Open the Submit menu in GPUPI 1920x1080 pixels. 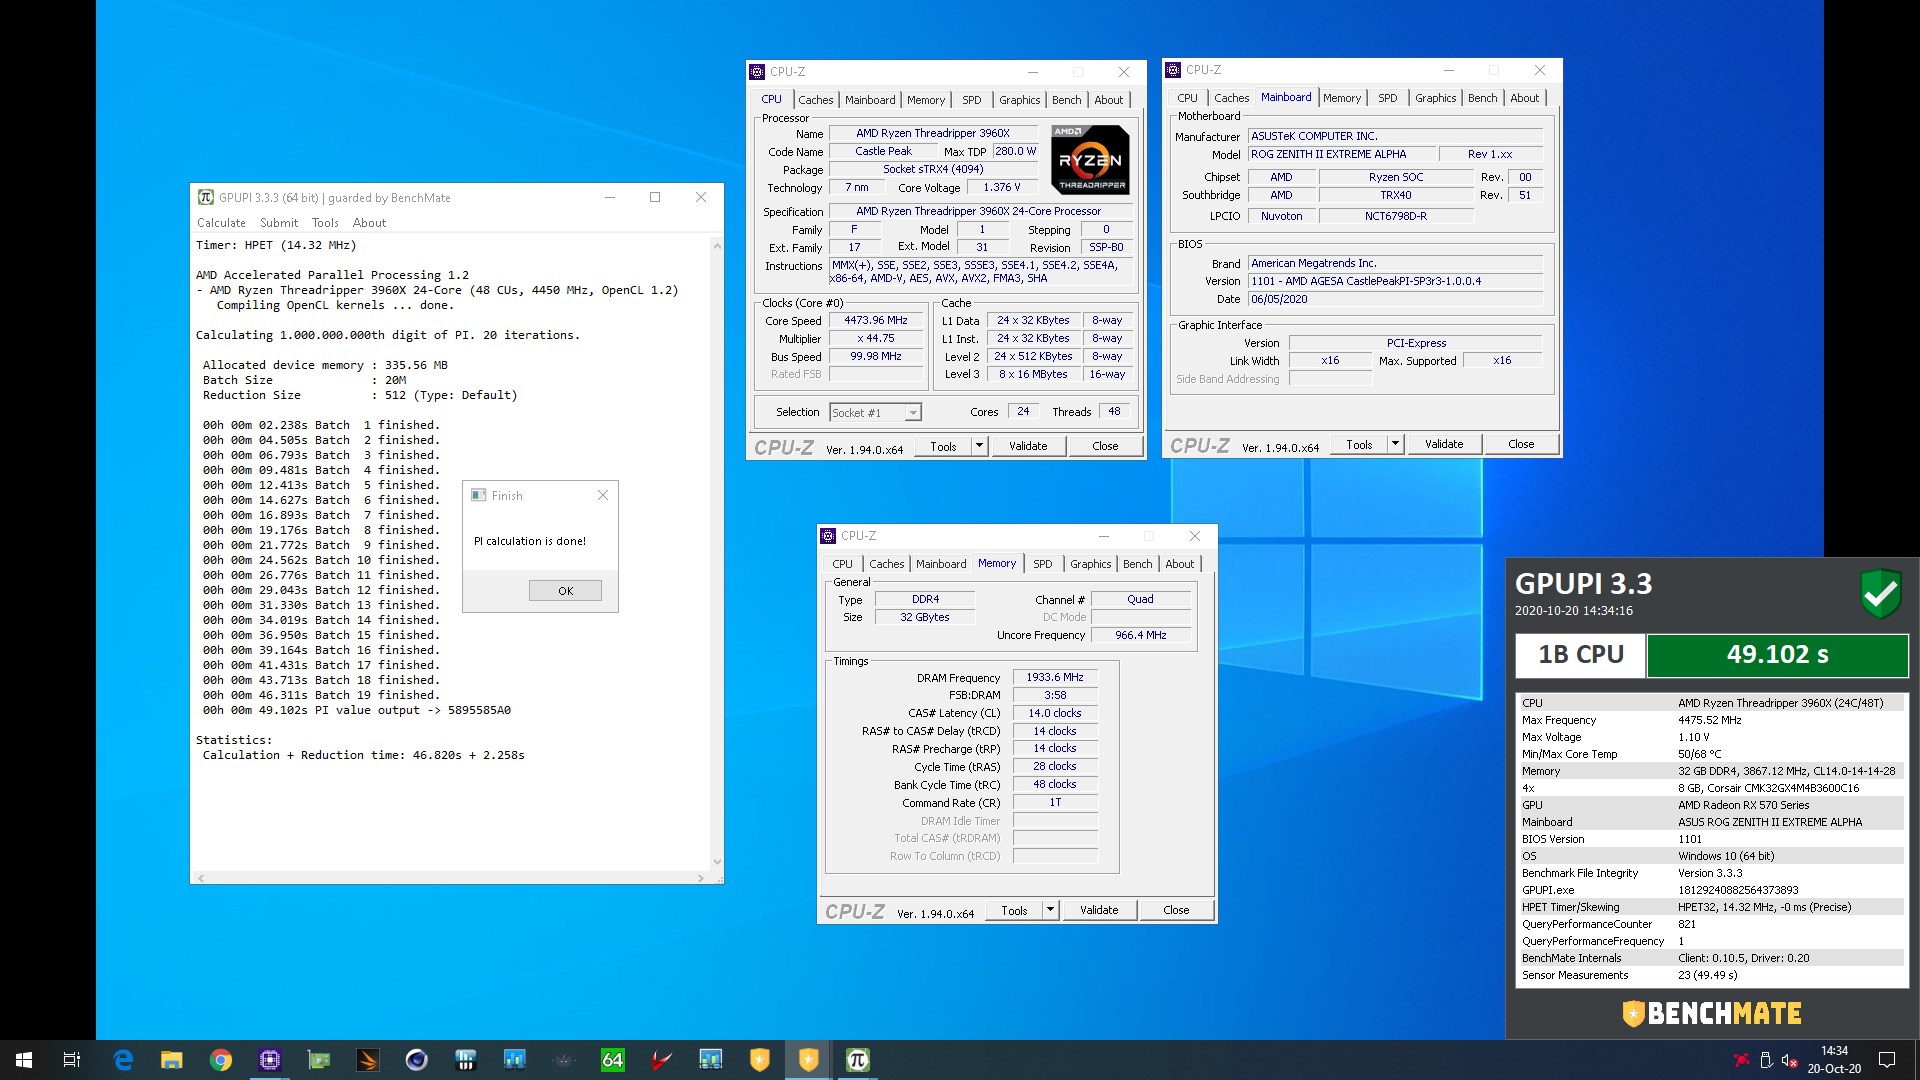click(279, 223)
